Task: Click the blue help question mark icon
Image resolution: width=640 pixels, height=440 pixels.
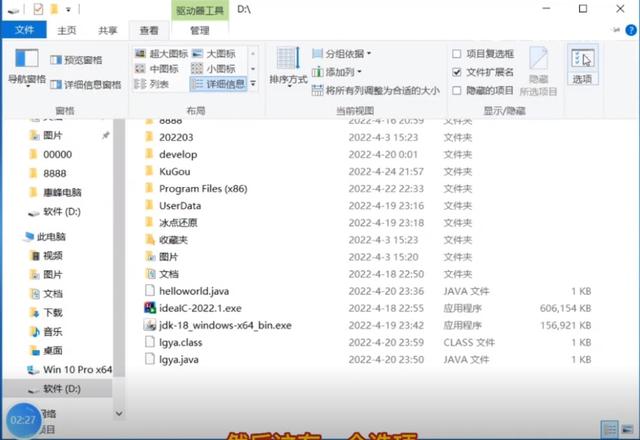Action: (631, 30)
